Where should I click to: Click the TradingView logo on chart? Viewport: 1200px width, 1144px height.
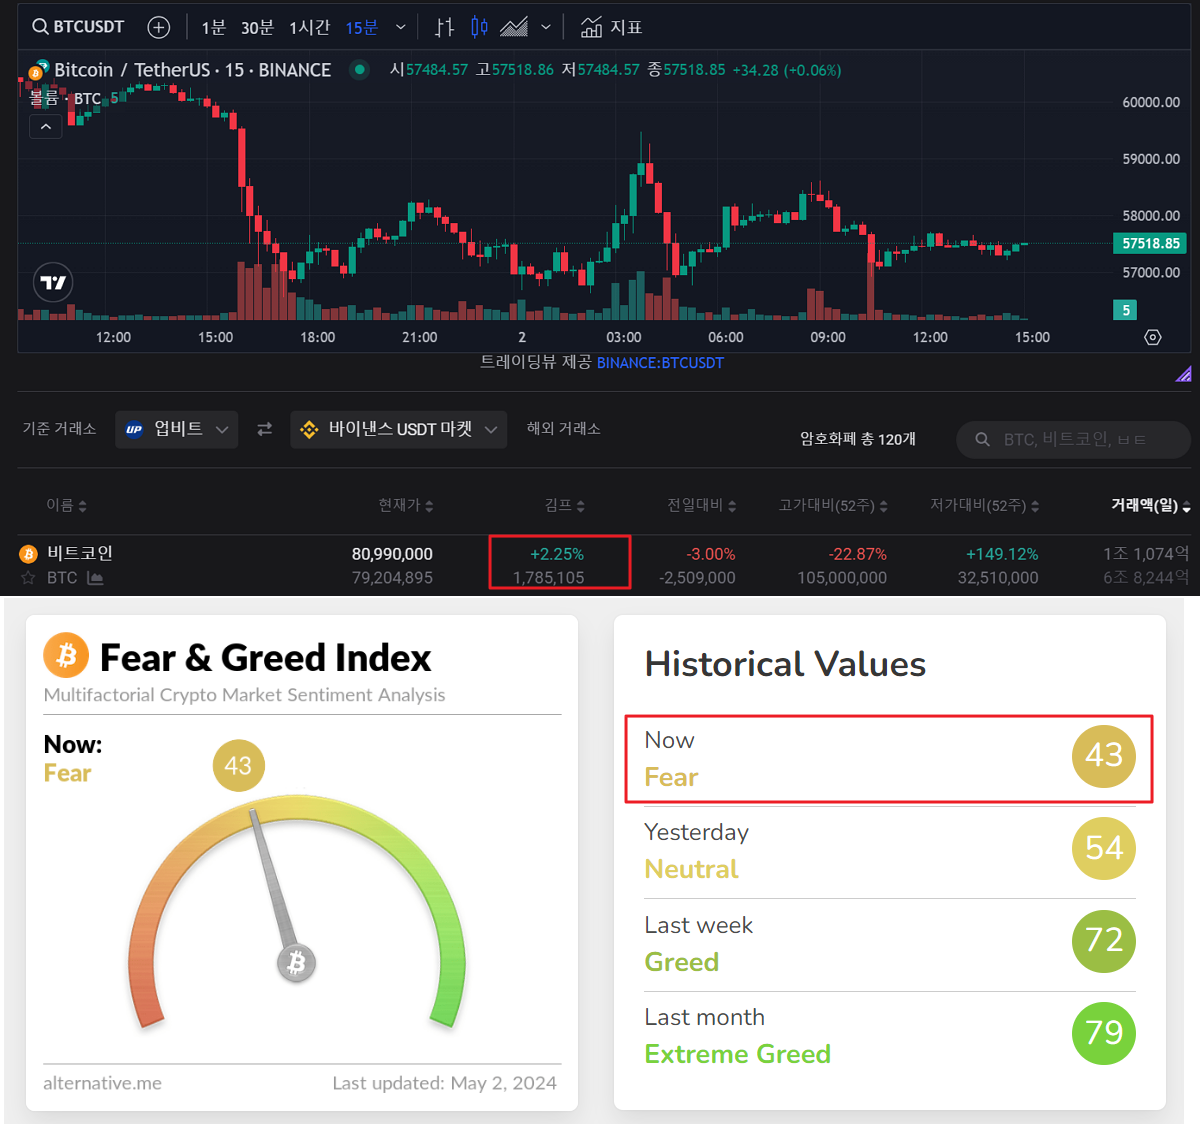coord(53,283)
